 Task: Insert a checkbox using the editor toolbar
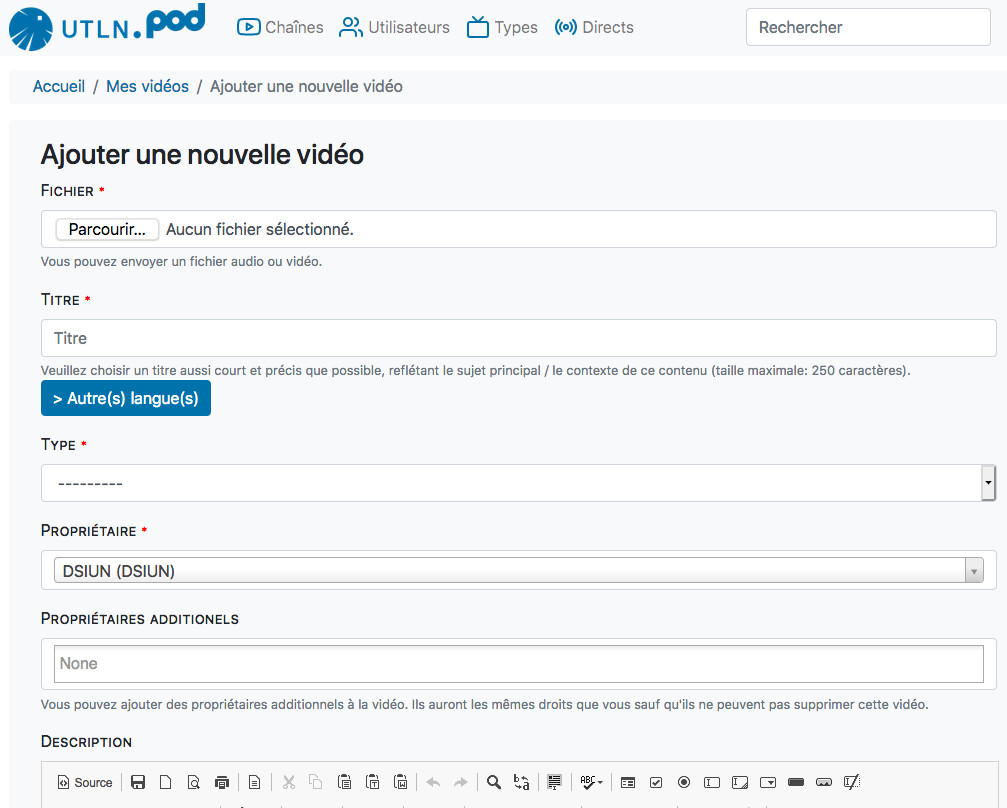(656, 782)
